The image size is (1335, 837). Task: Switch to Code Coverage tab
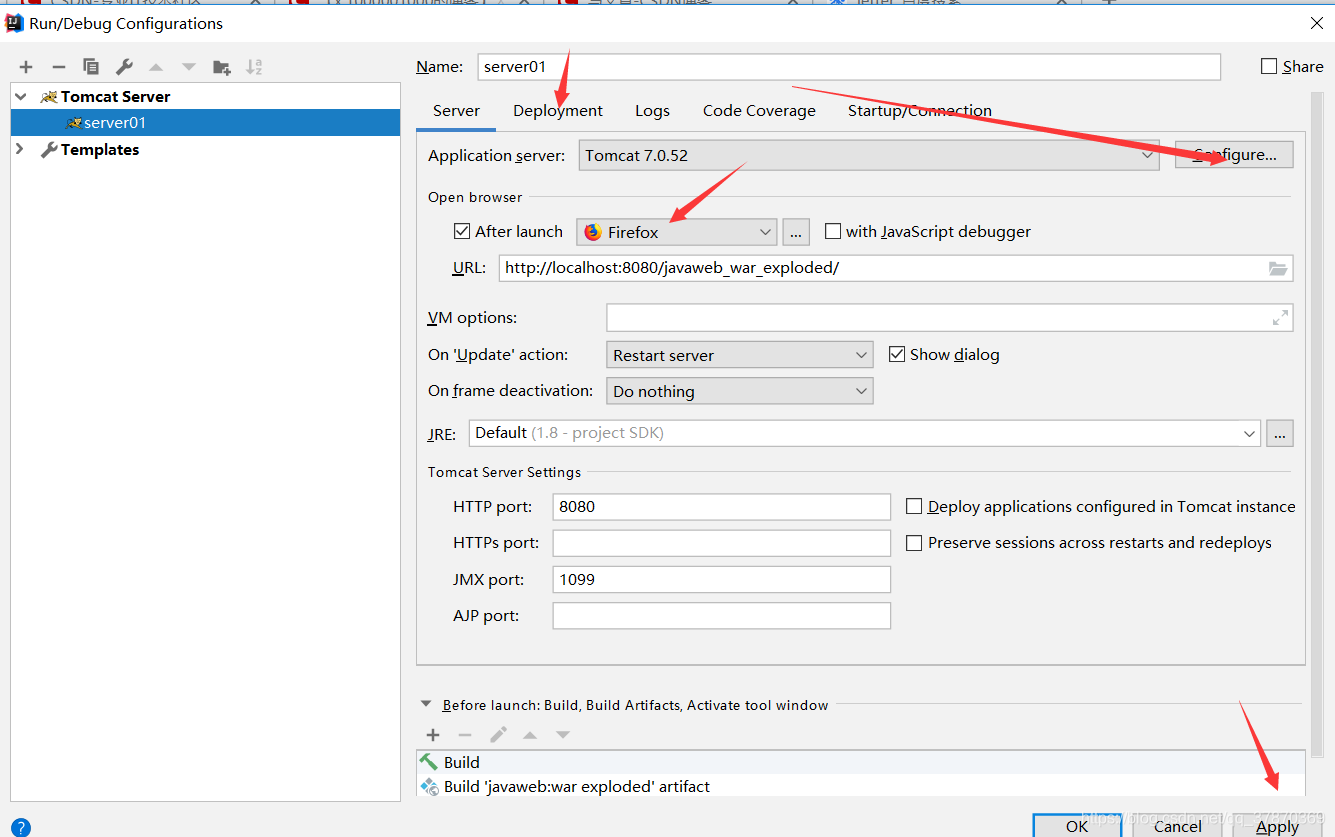(x=759, y=111)
